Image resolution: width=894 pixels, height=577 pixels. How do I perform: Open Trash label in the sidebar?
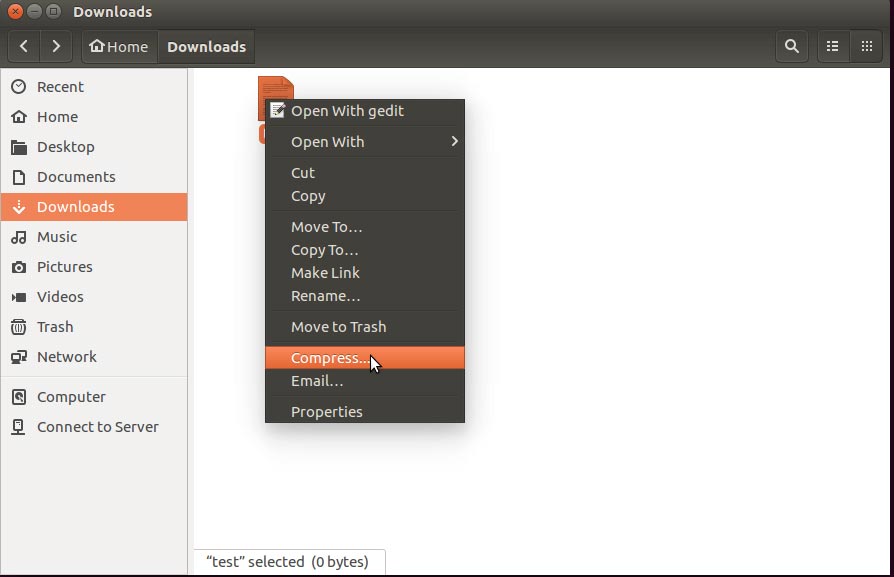[55, 327]
